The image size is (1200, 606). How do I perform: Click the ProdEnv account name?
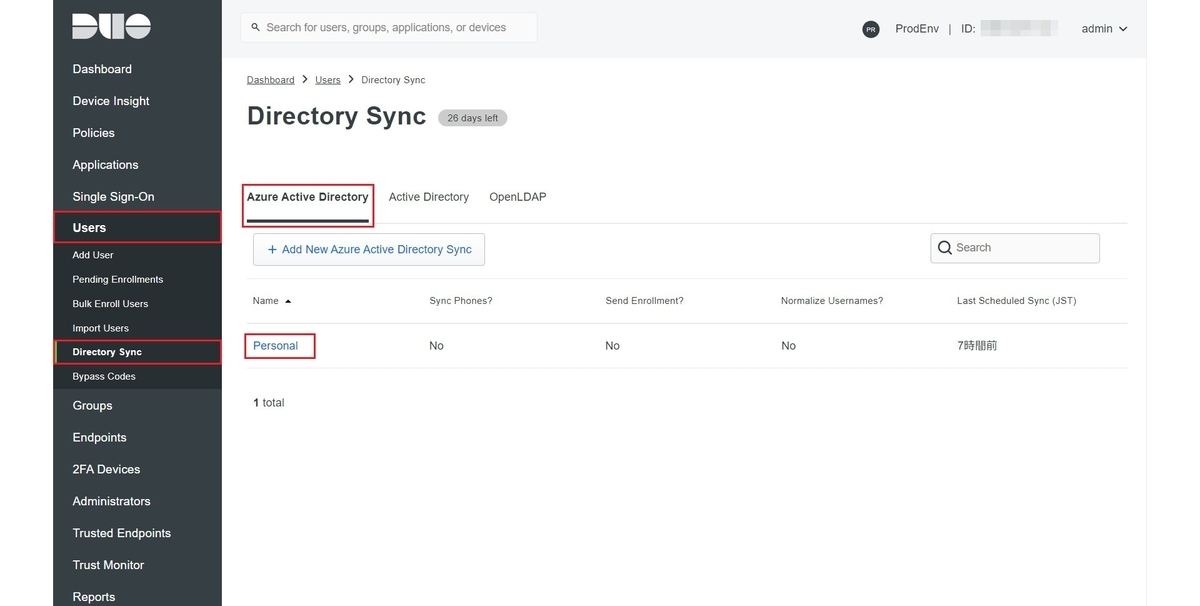click(917, 29)
